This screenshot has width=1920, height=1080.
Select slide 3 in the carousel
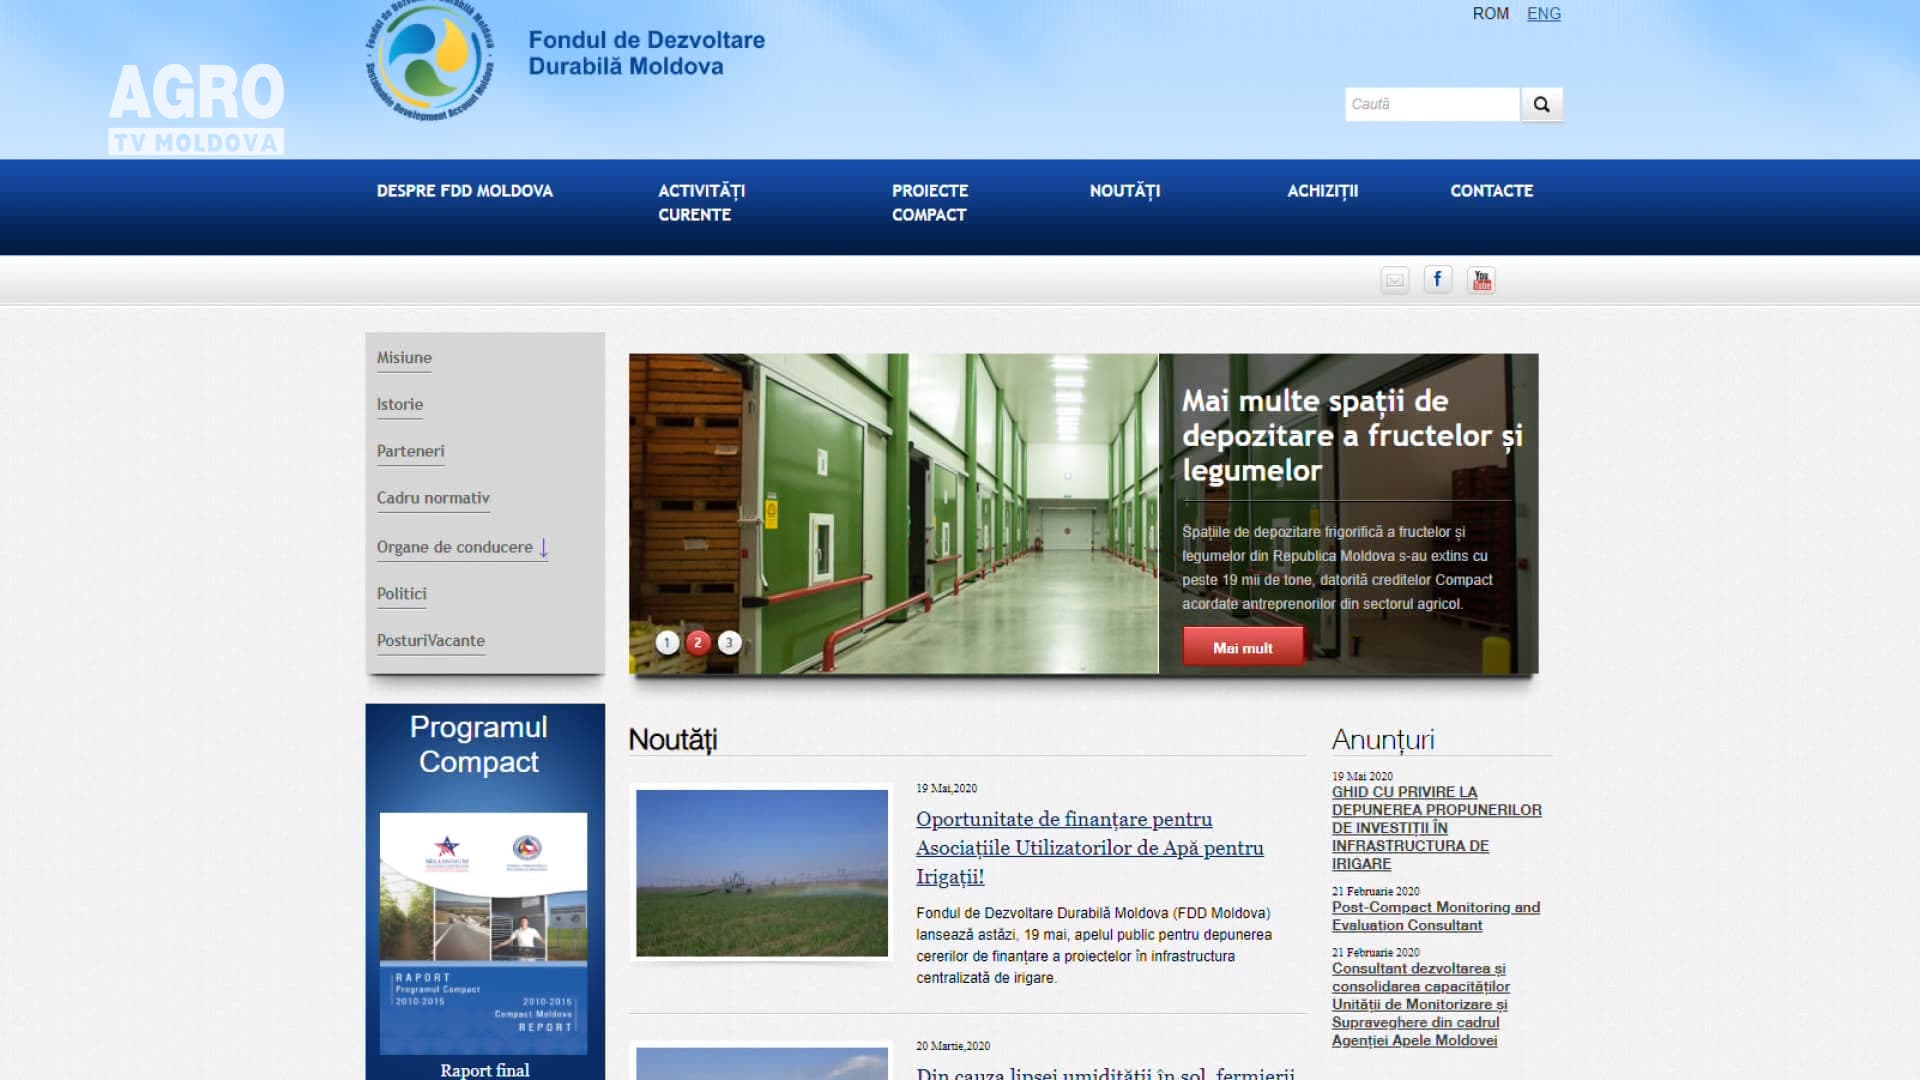[729, 643]
